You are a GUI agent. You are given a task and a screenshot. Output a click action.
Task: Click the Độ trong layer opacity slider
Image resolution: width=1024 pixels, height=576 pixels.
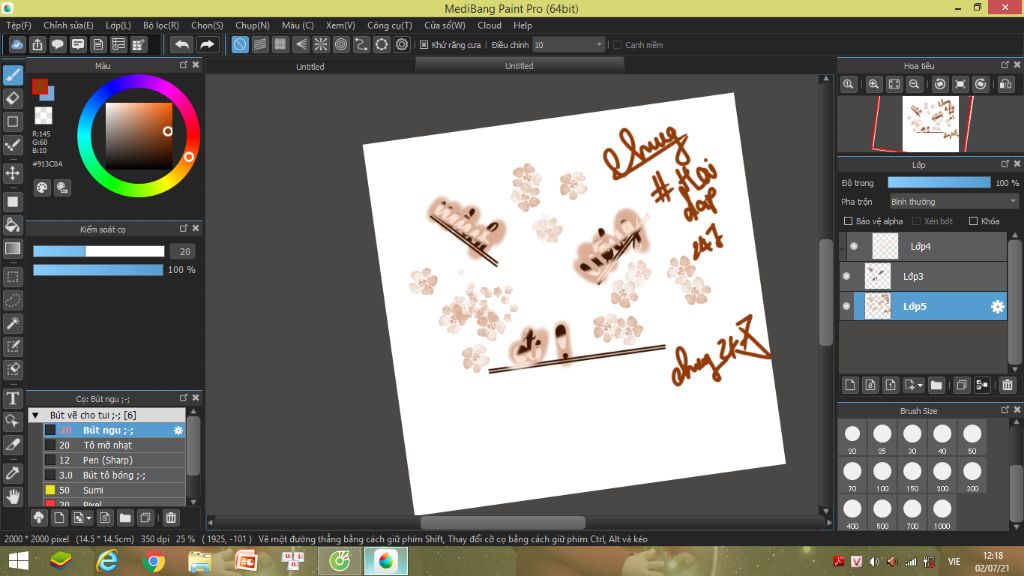coord(939,183)
